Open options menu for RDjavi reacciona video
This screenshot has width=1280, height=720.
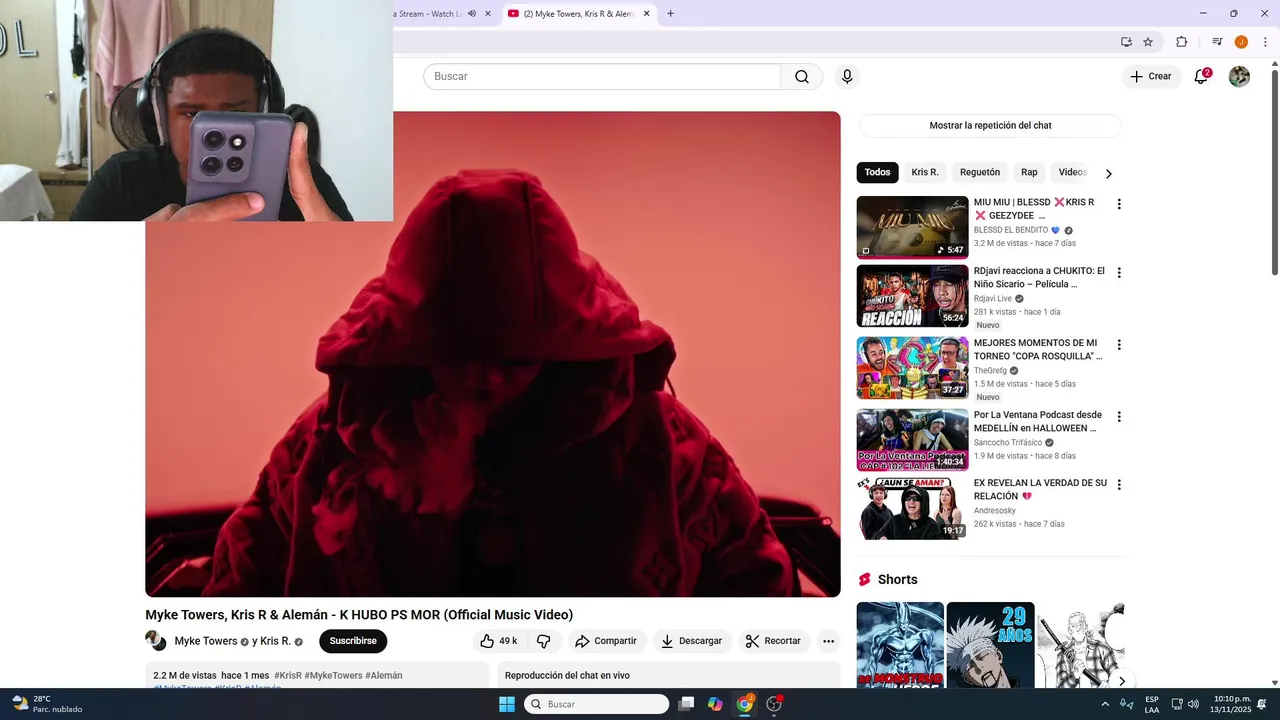[x=1119, y=272]
